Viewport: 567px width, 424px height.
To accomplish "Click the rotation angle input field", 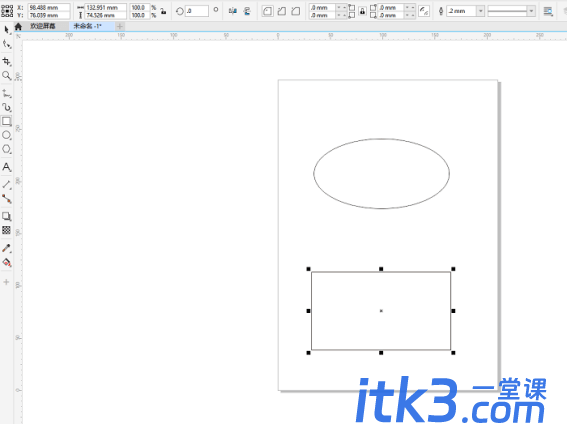I will 197,11.
